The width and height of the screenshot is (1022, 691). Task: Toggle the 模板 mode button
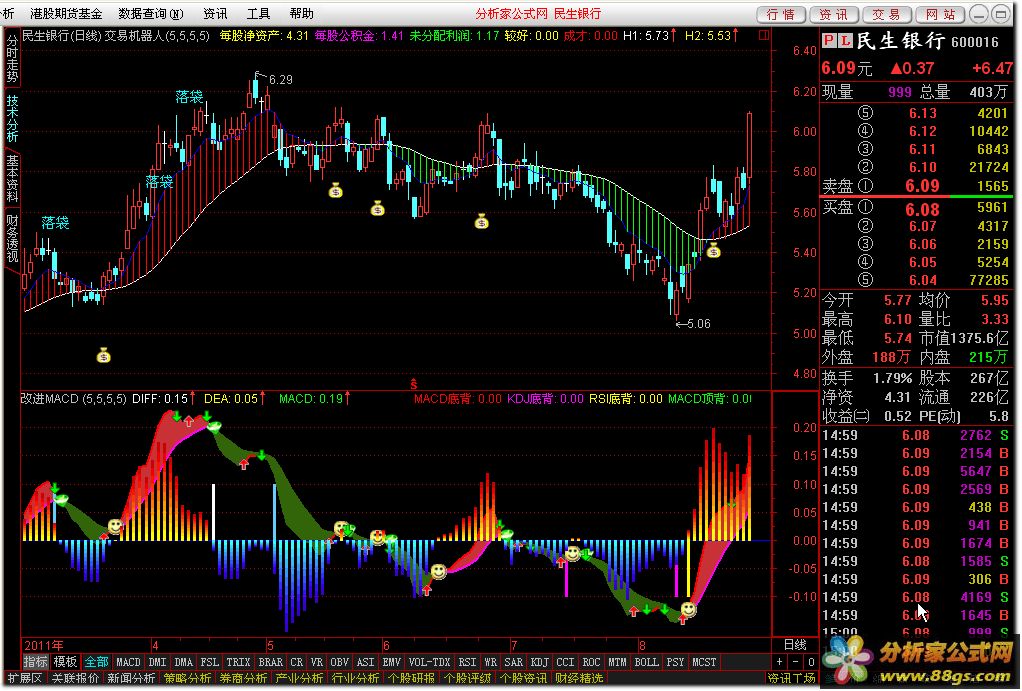tap(65, 662)
